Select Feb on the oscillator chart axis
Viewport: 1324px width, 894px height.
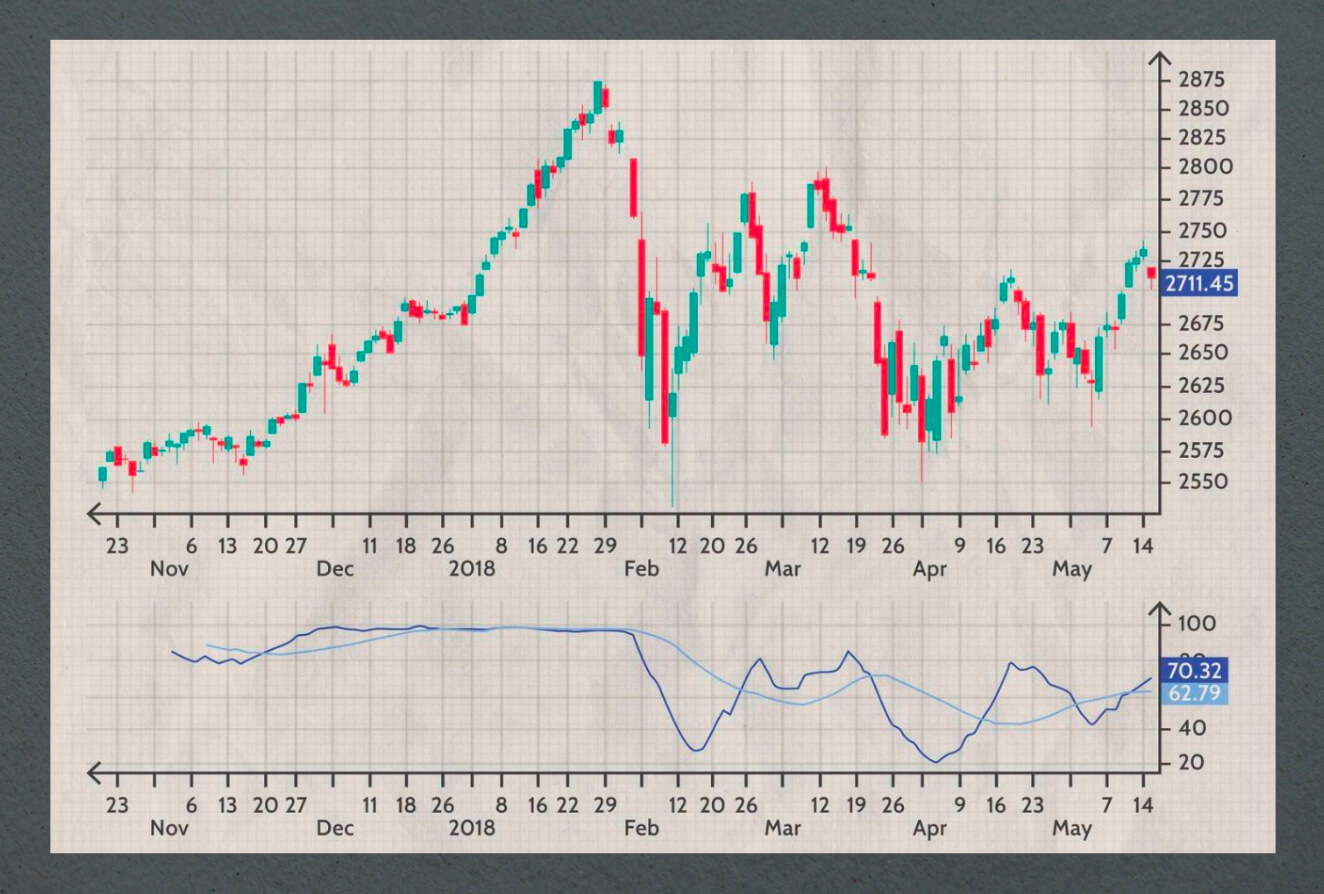click(641, 828)
